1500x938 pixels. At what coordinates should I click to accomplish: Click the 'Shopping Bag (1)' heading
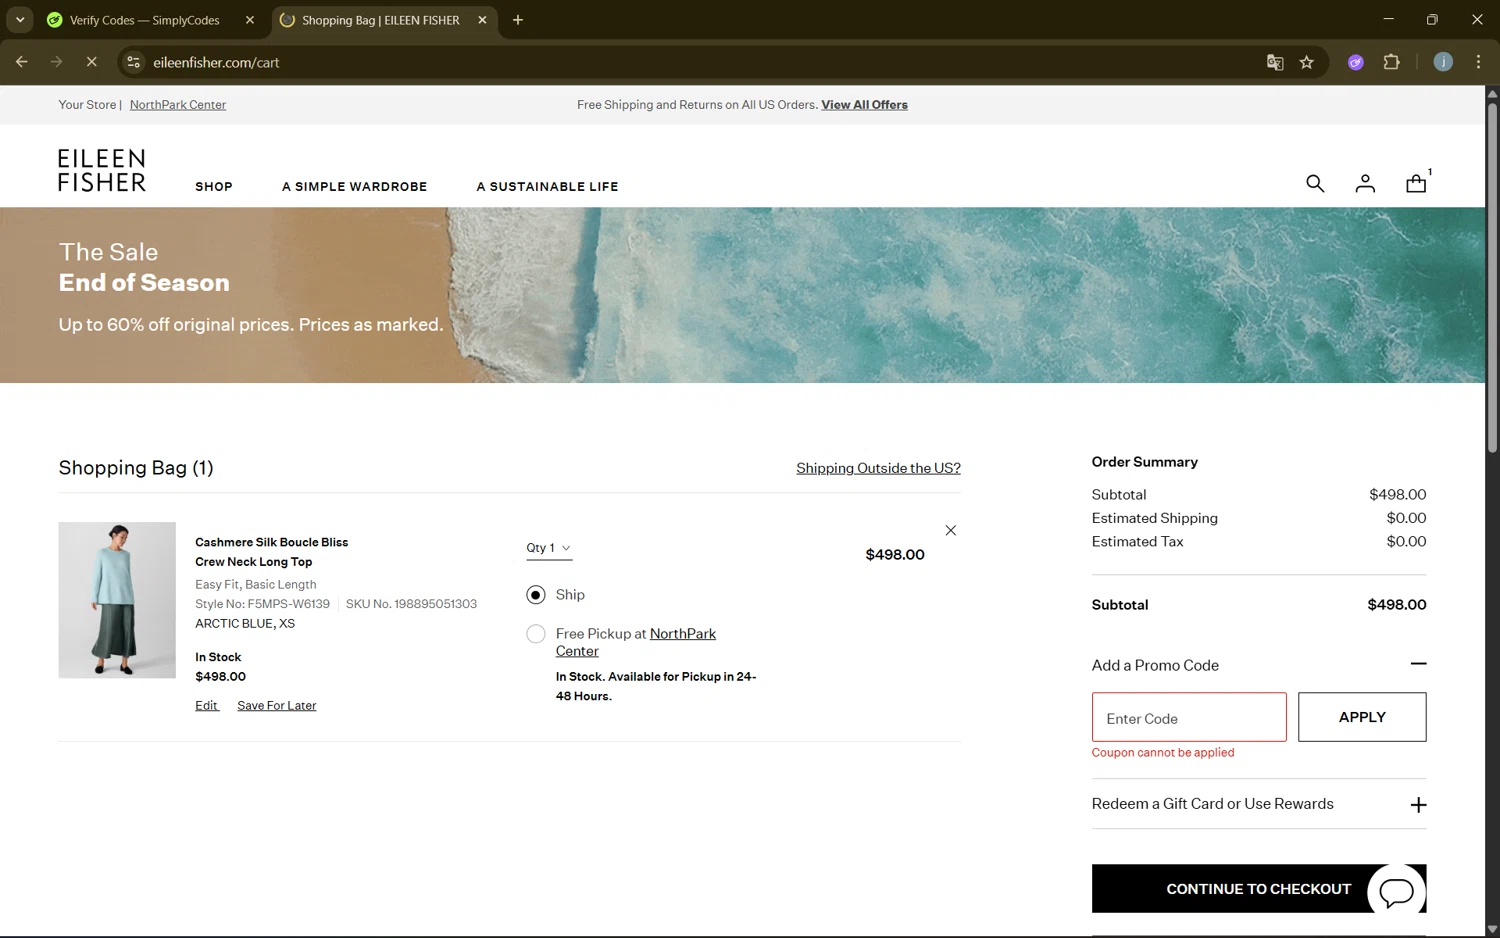coord(136,468)
